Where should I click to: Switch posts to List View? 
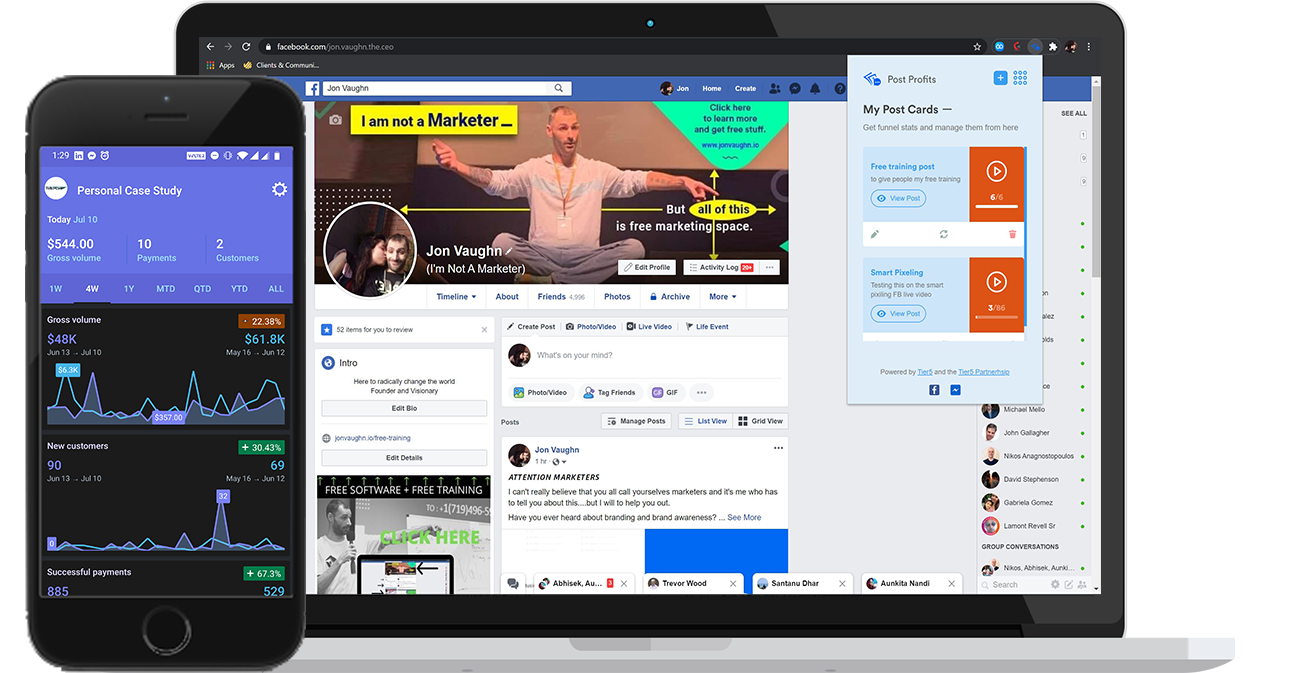pos(705,421)
